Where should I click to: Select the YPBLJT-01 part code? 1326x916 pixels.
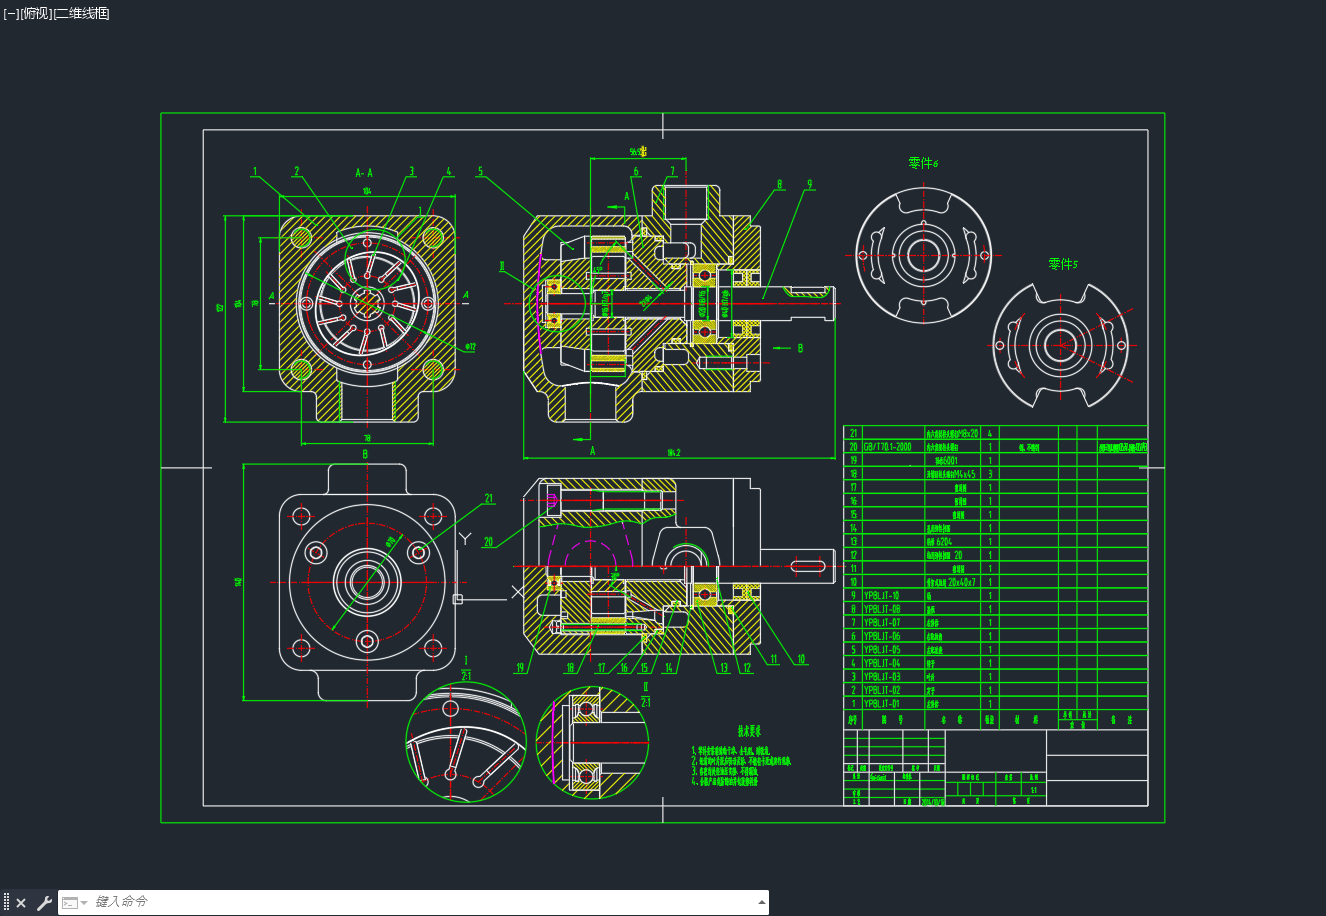coord(882,704)
